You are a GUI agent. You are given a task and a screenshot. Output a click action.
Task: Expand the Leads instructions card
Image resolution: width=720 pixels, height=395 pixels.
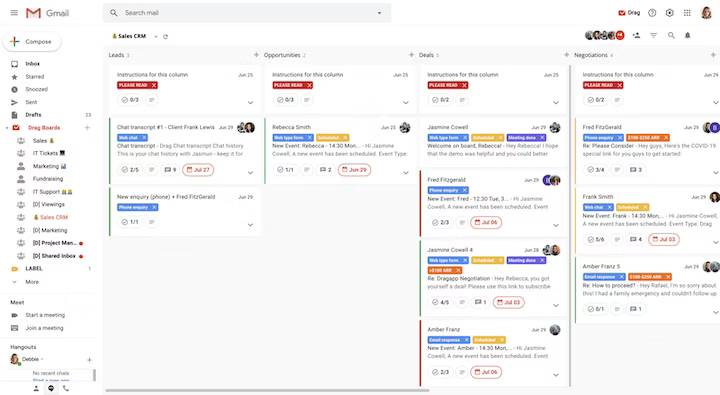pyautogui.click(x=250, y=102)
